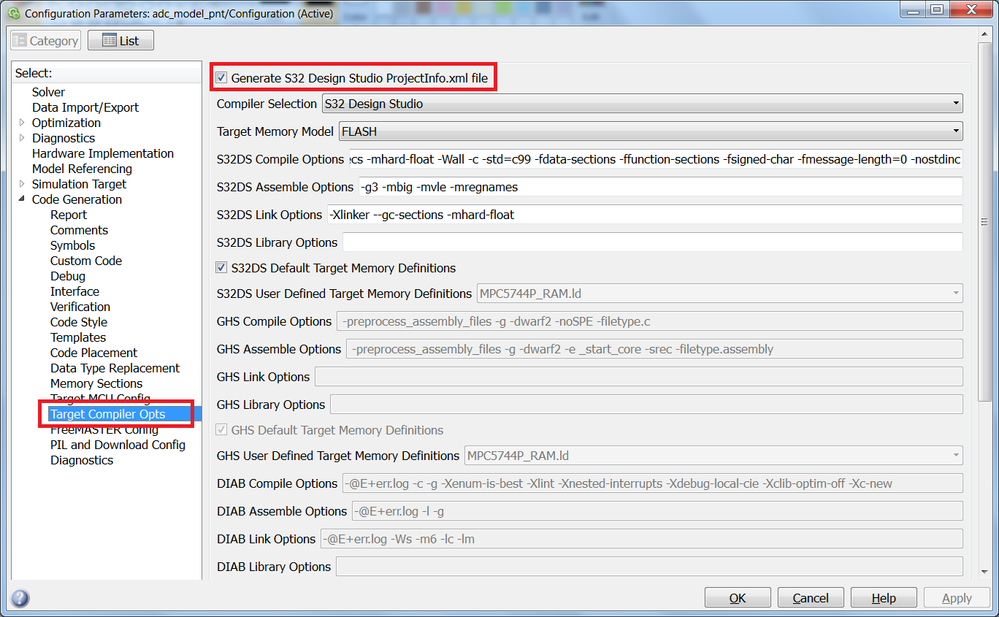Select Comments under Code Generation
This screenshot has width=999, height=617.
tap(79, 230)
